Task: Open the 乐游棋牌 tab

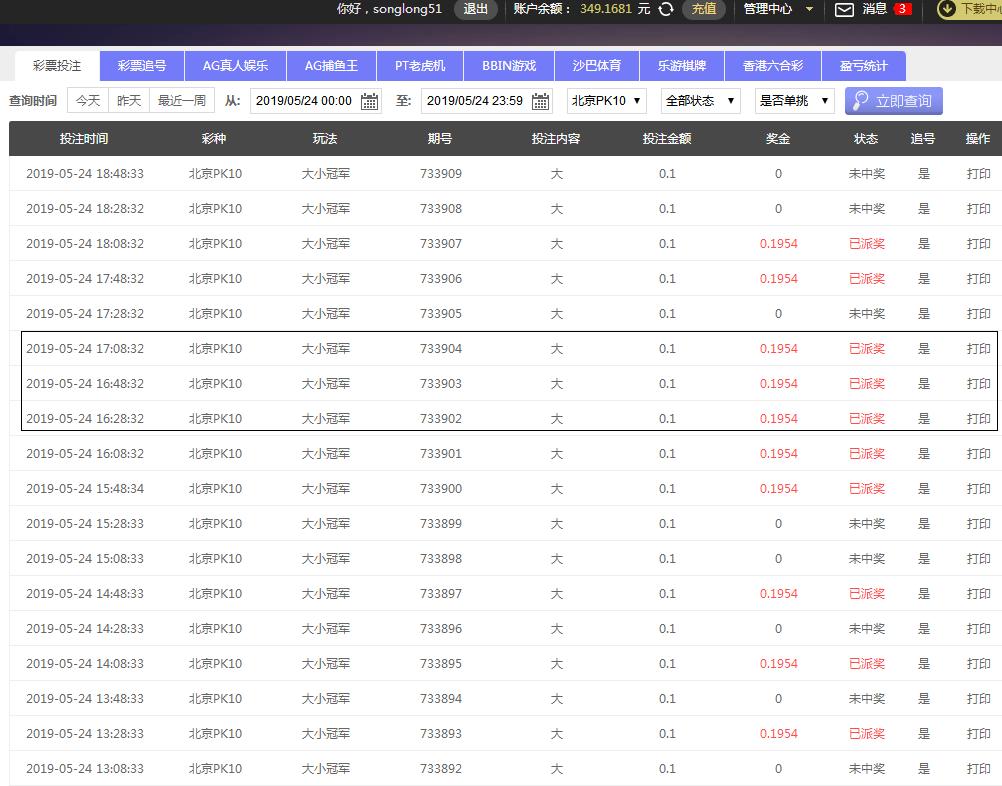Action: [x=682, y=66]
